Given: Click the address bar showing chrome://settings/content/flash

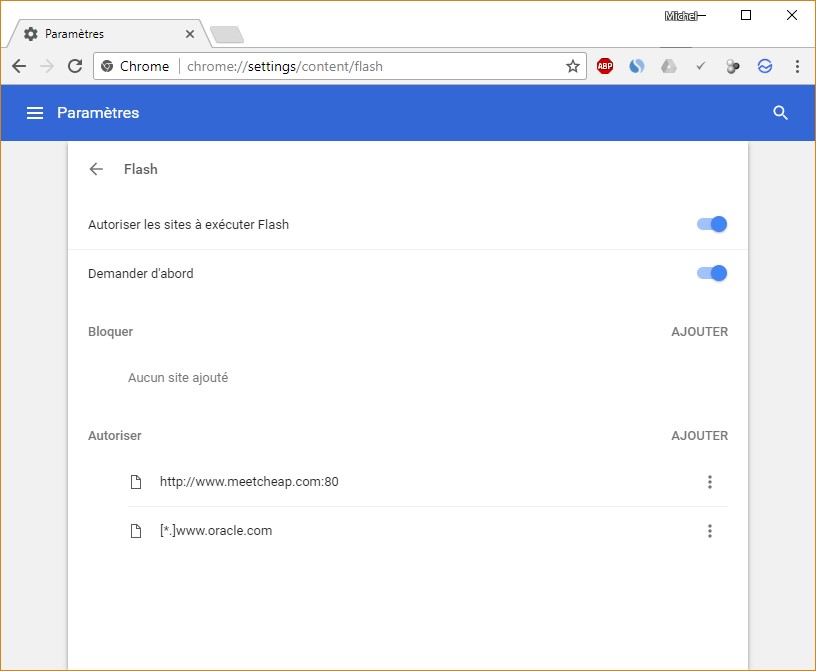Looking at the screenshot, I should point(370,66).
